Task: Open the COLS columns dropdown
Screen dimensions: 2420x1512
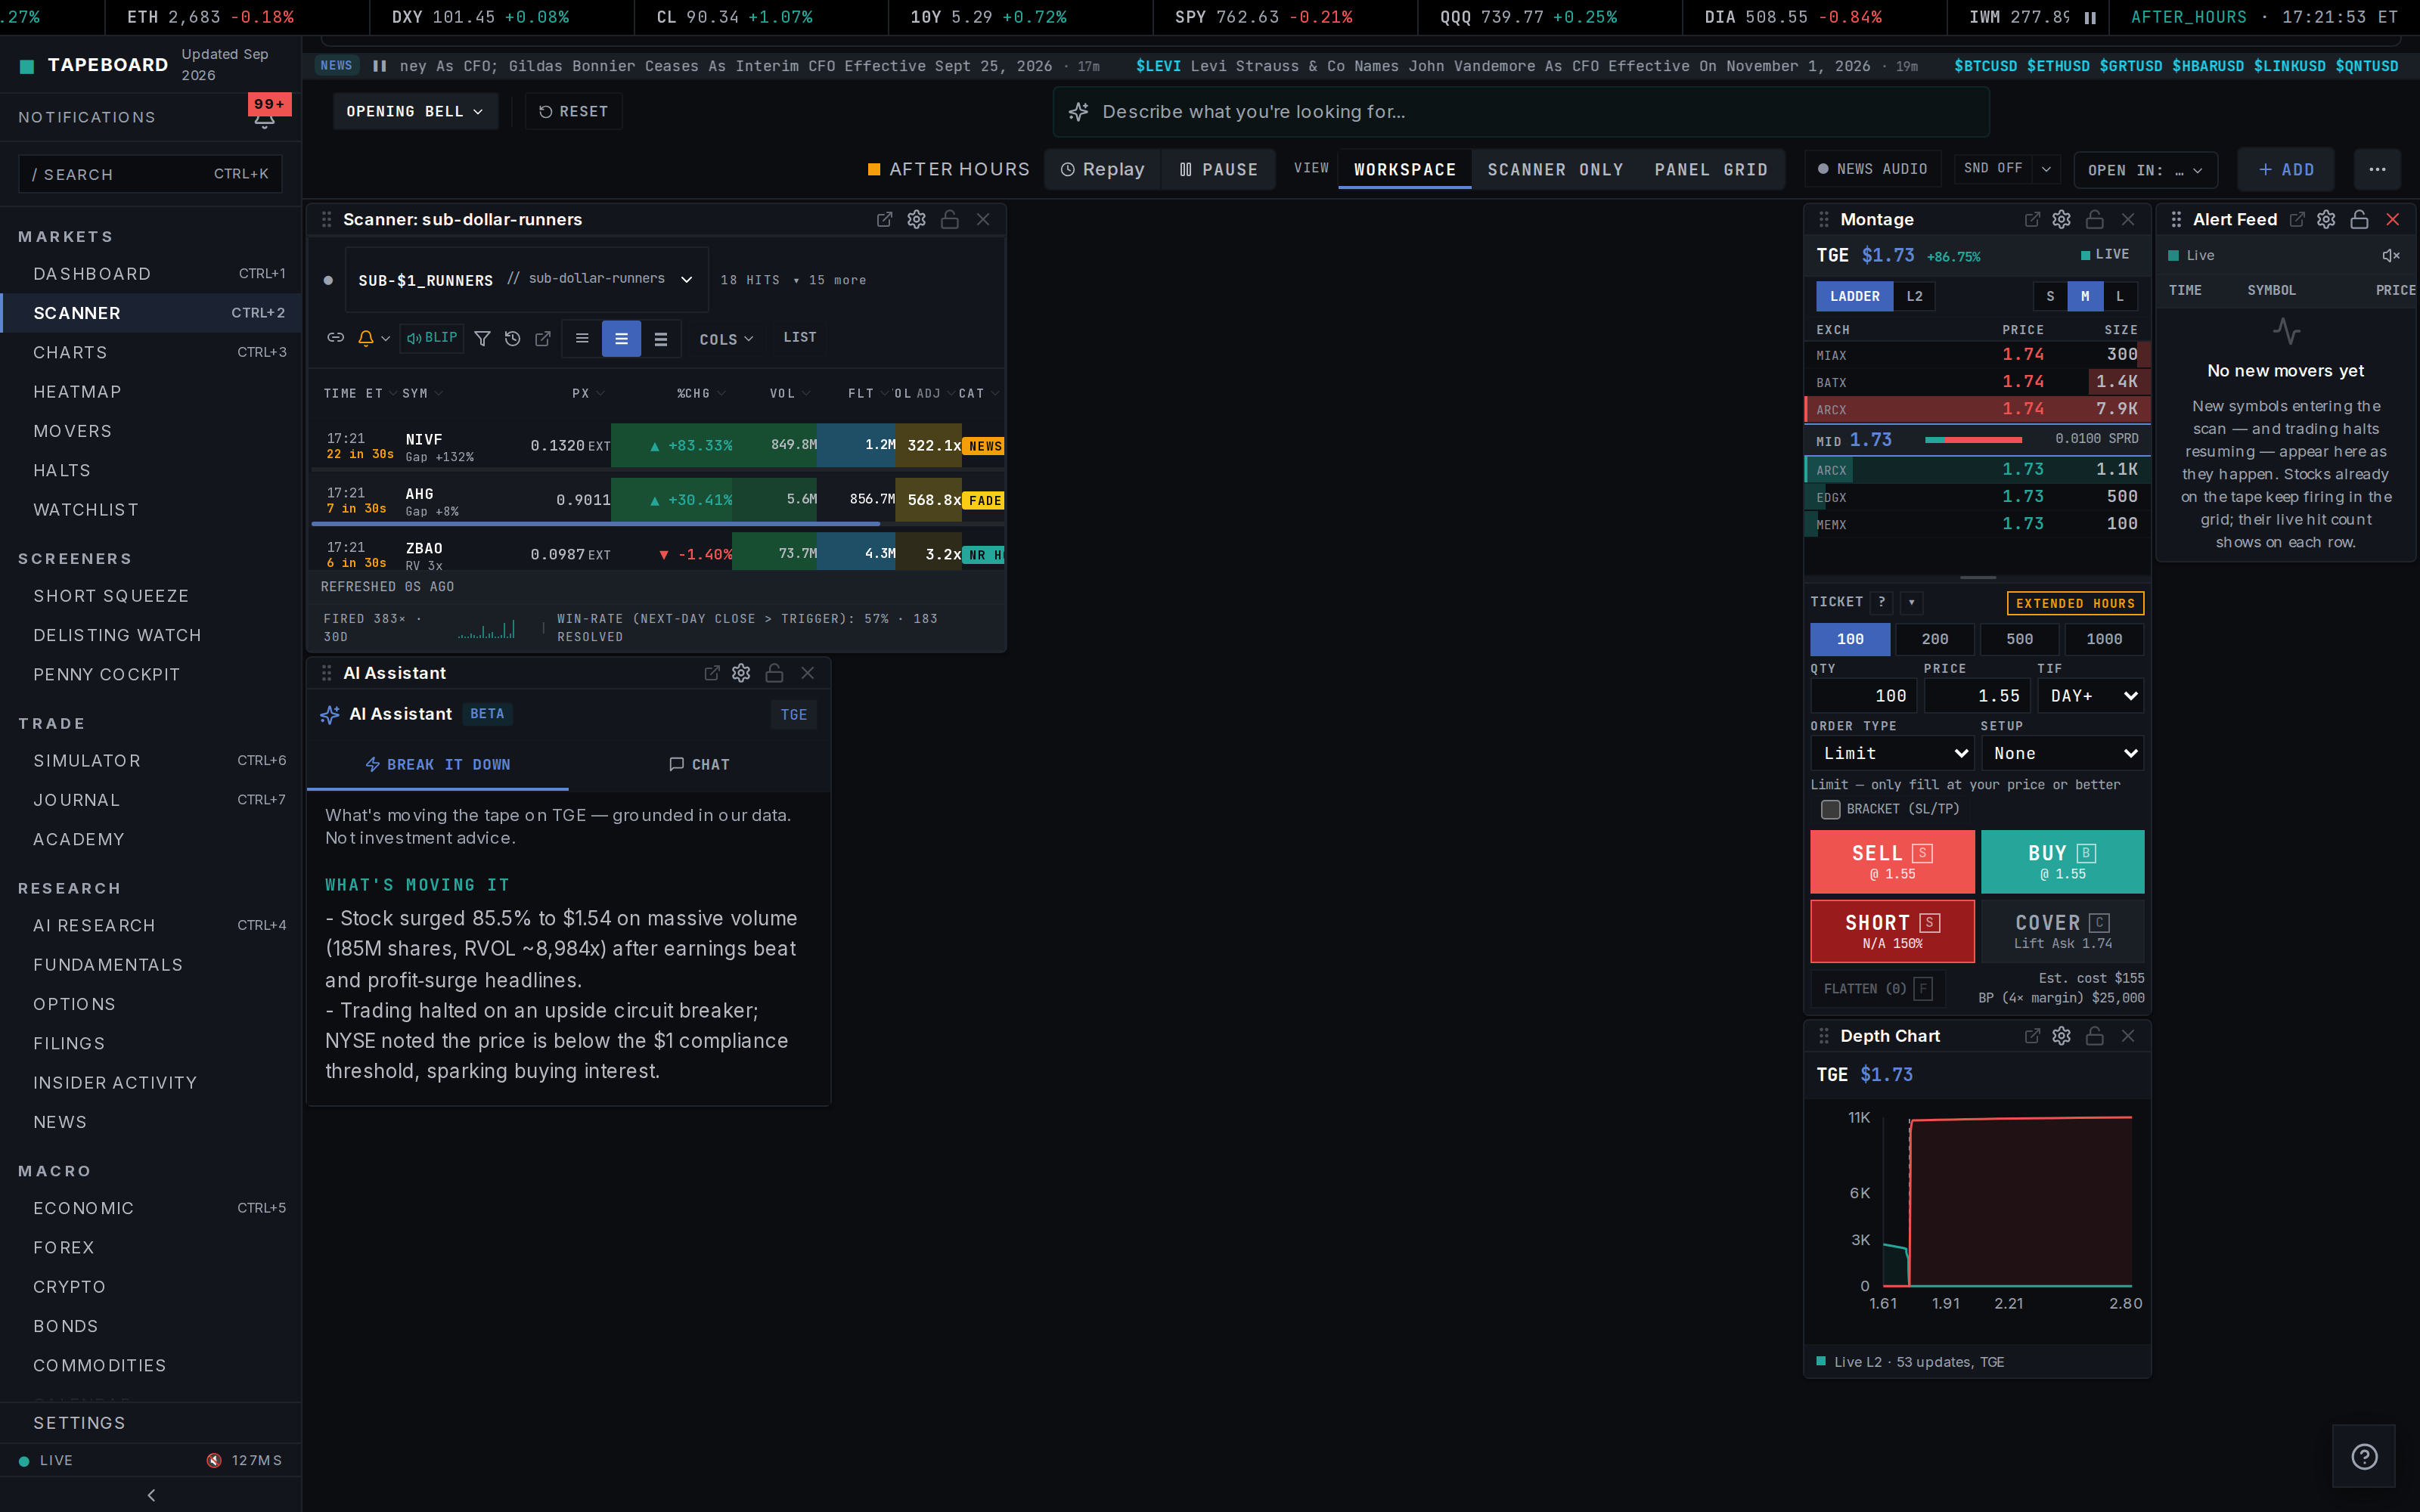Action: [726, 339]
